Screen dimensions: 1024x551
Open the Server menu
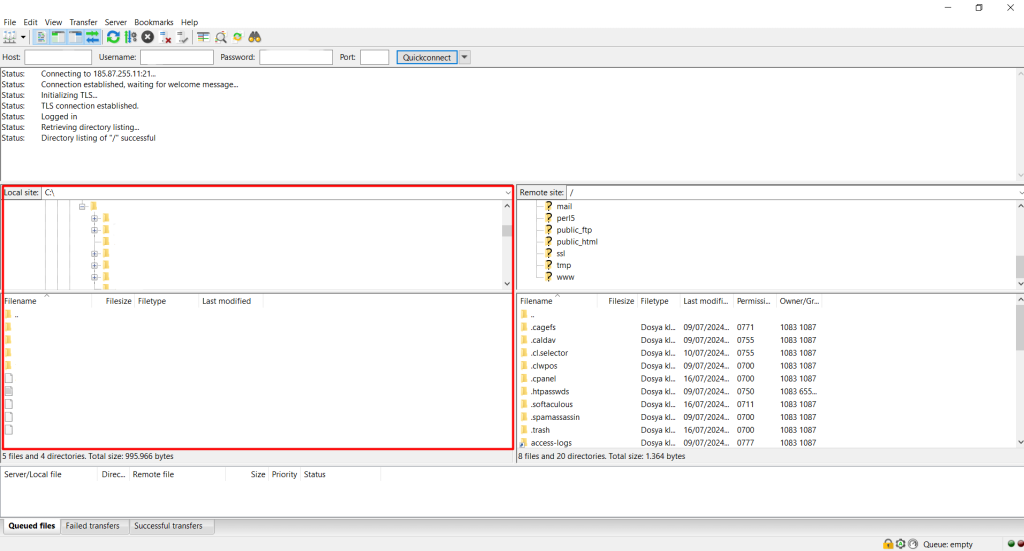(x=116, y=22)
